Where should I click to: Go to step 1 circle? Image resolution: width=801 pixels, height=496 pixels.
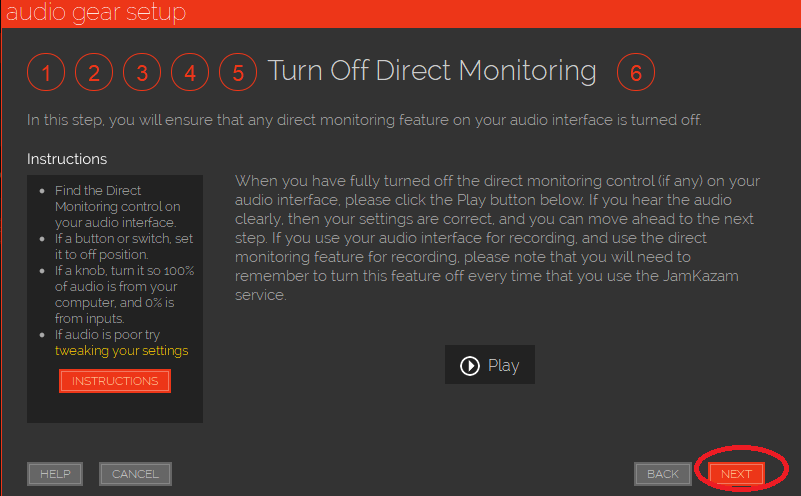pyautogui.click(x=46, y=73)
